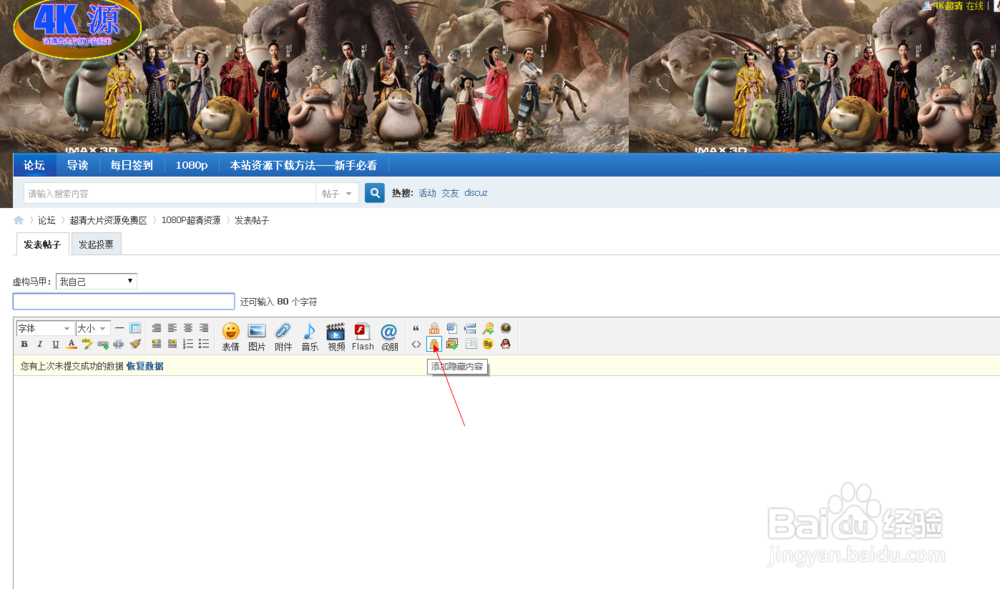
Task: Go to 超清大片资源免费区 in breadcrumb
Action: pyautogui.click(x=108, y=220)
